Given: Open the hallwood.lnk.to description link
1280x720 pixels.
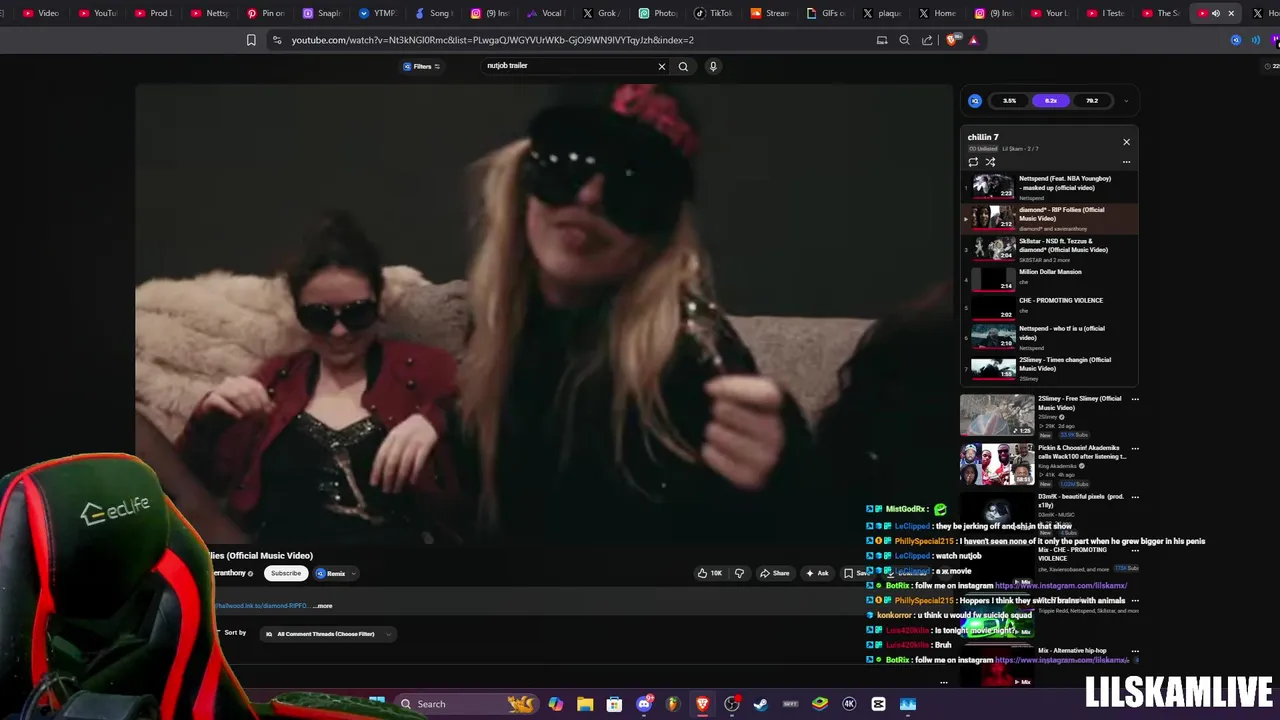Looking at the screenshot, I should point(262,606).
